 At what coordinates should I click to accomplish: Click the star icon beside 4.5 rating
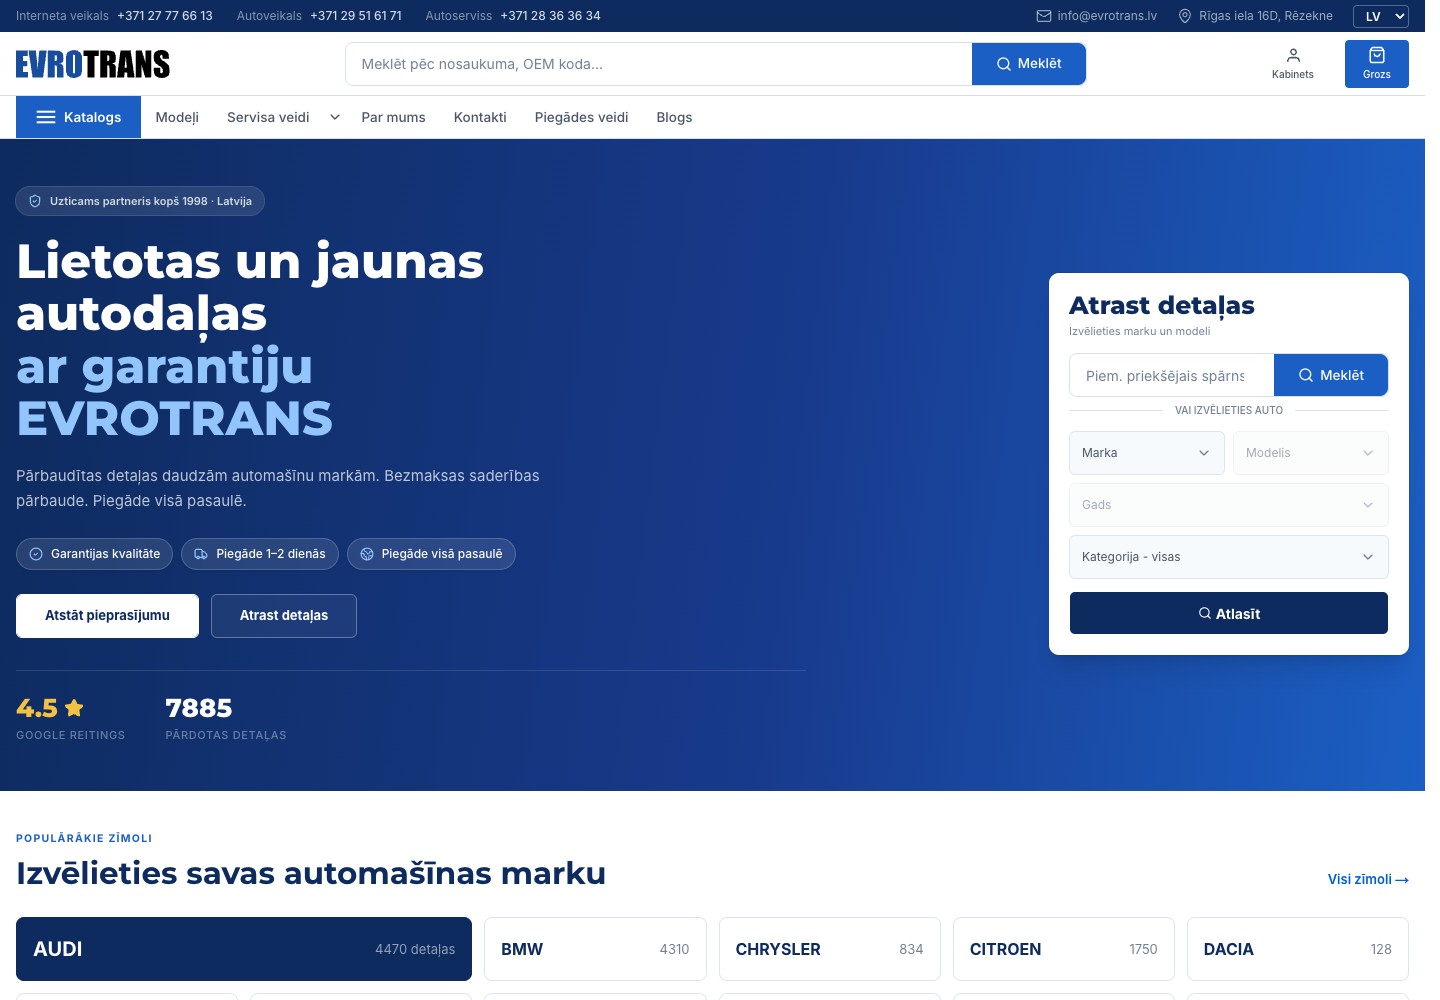[x=74, y=708]
